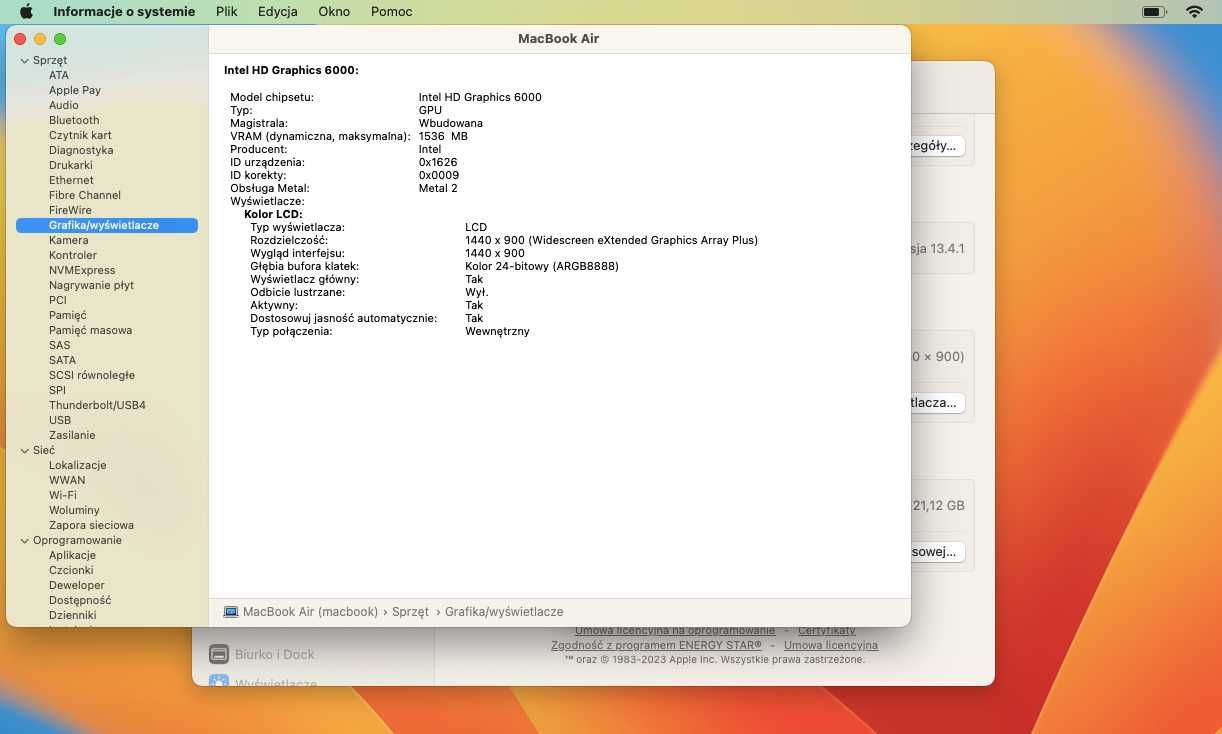This screenshot has height=734, width=1222.
Task: Select Audio in the sidebar
Action: (x=64, y=105)
